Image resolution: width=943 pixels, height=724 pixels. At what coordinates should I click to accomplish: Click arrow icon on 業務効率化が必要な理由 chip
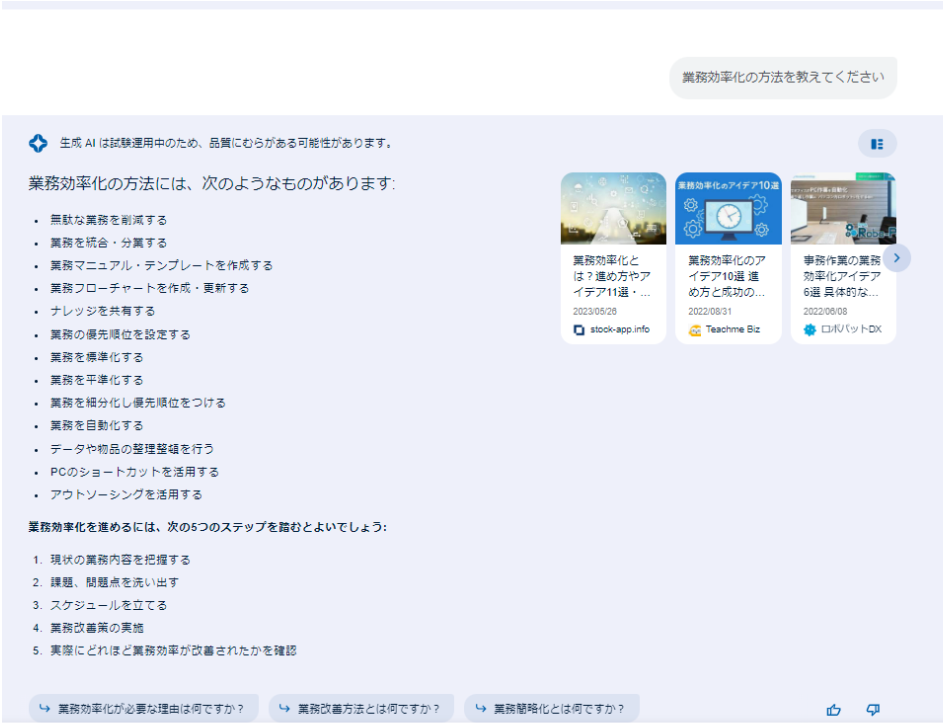point(44,709)
